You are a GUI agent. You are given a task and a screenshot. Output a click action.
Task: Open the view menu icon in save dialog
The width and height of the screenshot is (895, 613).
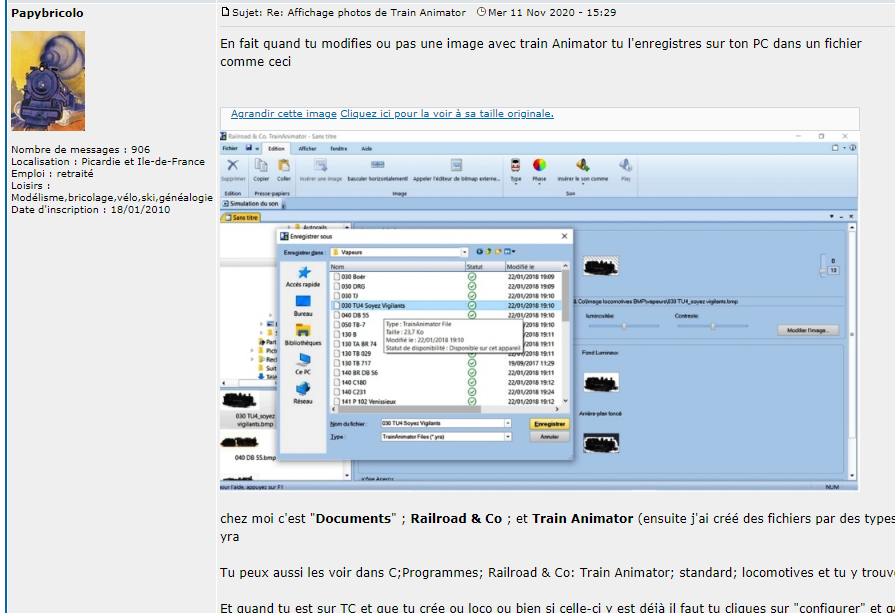[509, 252]
